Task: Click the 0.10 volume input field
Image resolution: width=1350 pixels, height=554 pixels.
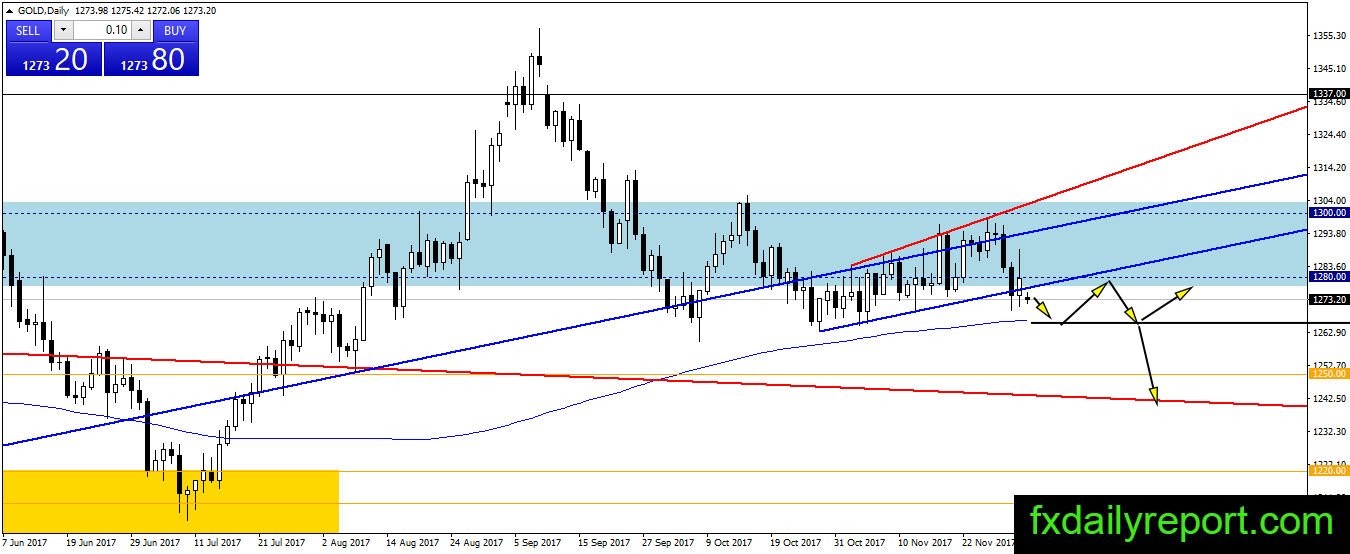Action: click(102, 30)
